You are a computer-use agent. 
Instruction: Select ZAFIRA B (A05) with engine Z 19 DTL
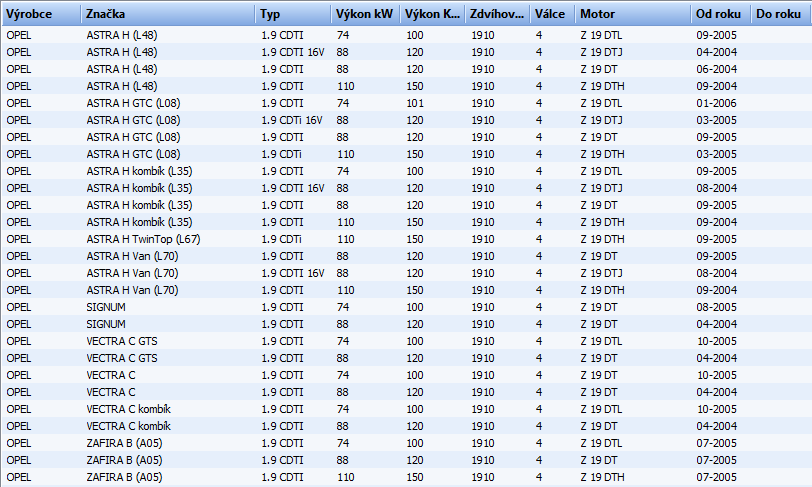(x=406, y=443)
